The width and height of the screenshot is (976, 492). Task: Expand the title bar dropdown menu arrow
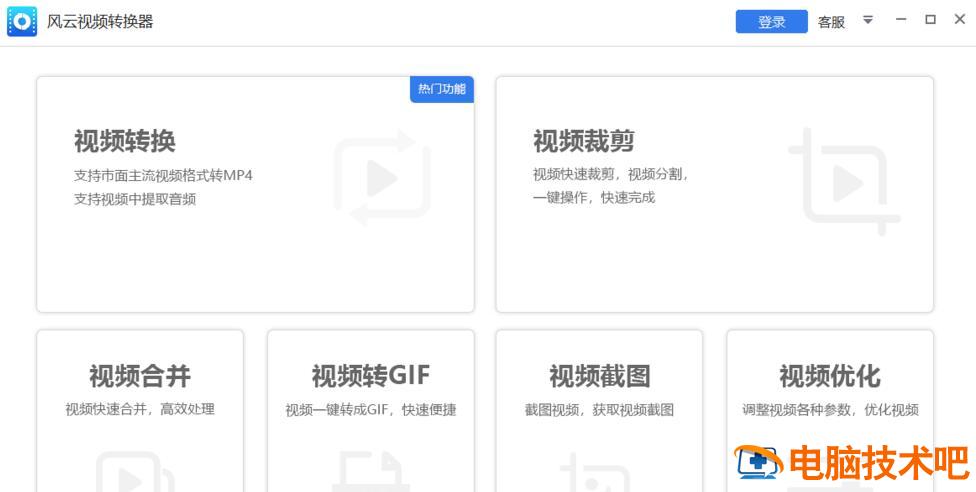coord(868,20)
